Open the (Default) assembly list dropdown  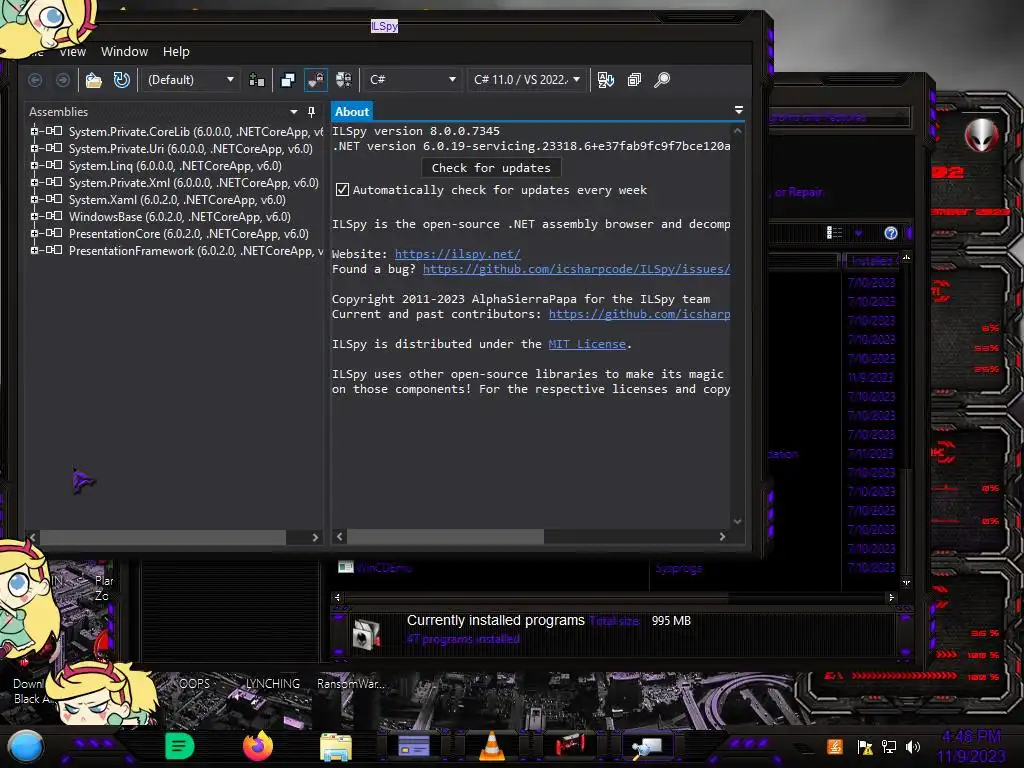pyautogui.click(x=190, y=80)
